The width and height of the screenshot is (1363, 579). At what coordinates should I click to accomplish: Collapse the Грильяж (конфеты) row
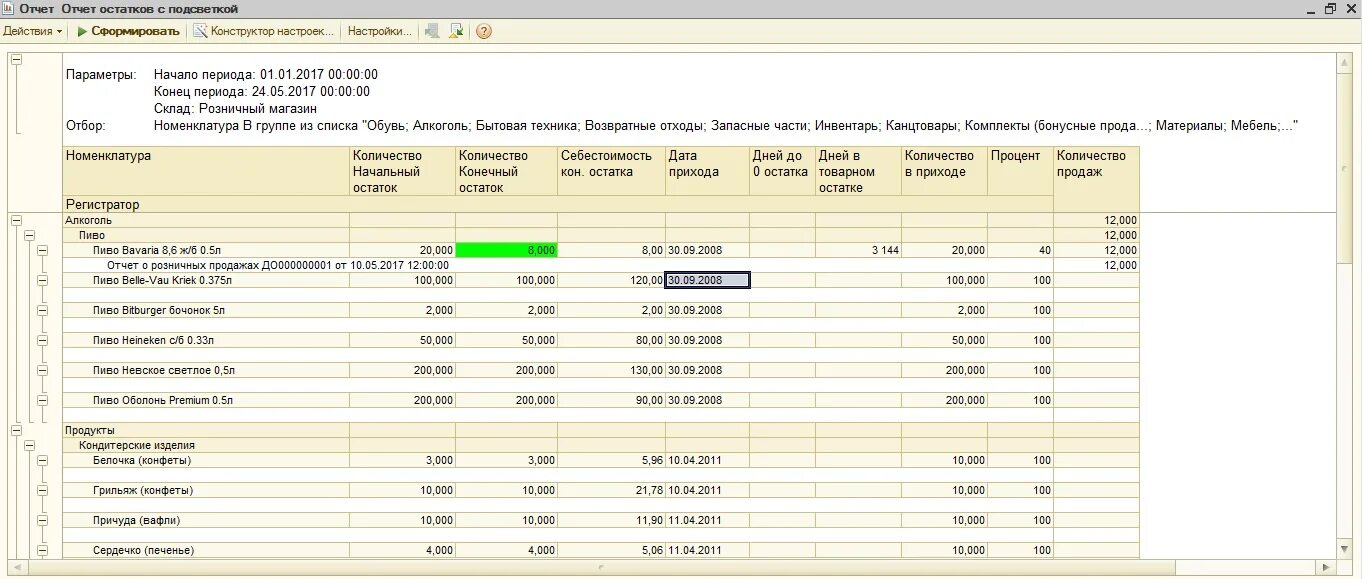(42, 490)
